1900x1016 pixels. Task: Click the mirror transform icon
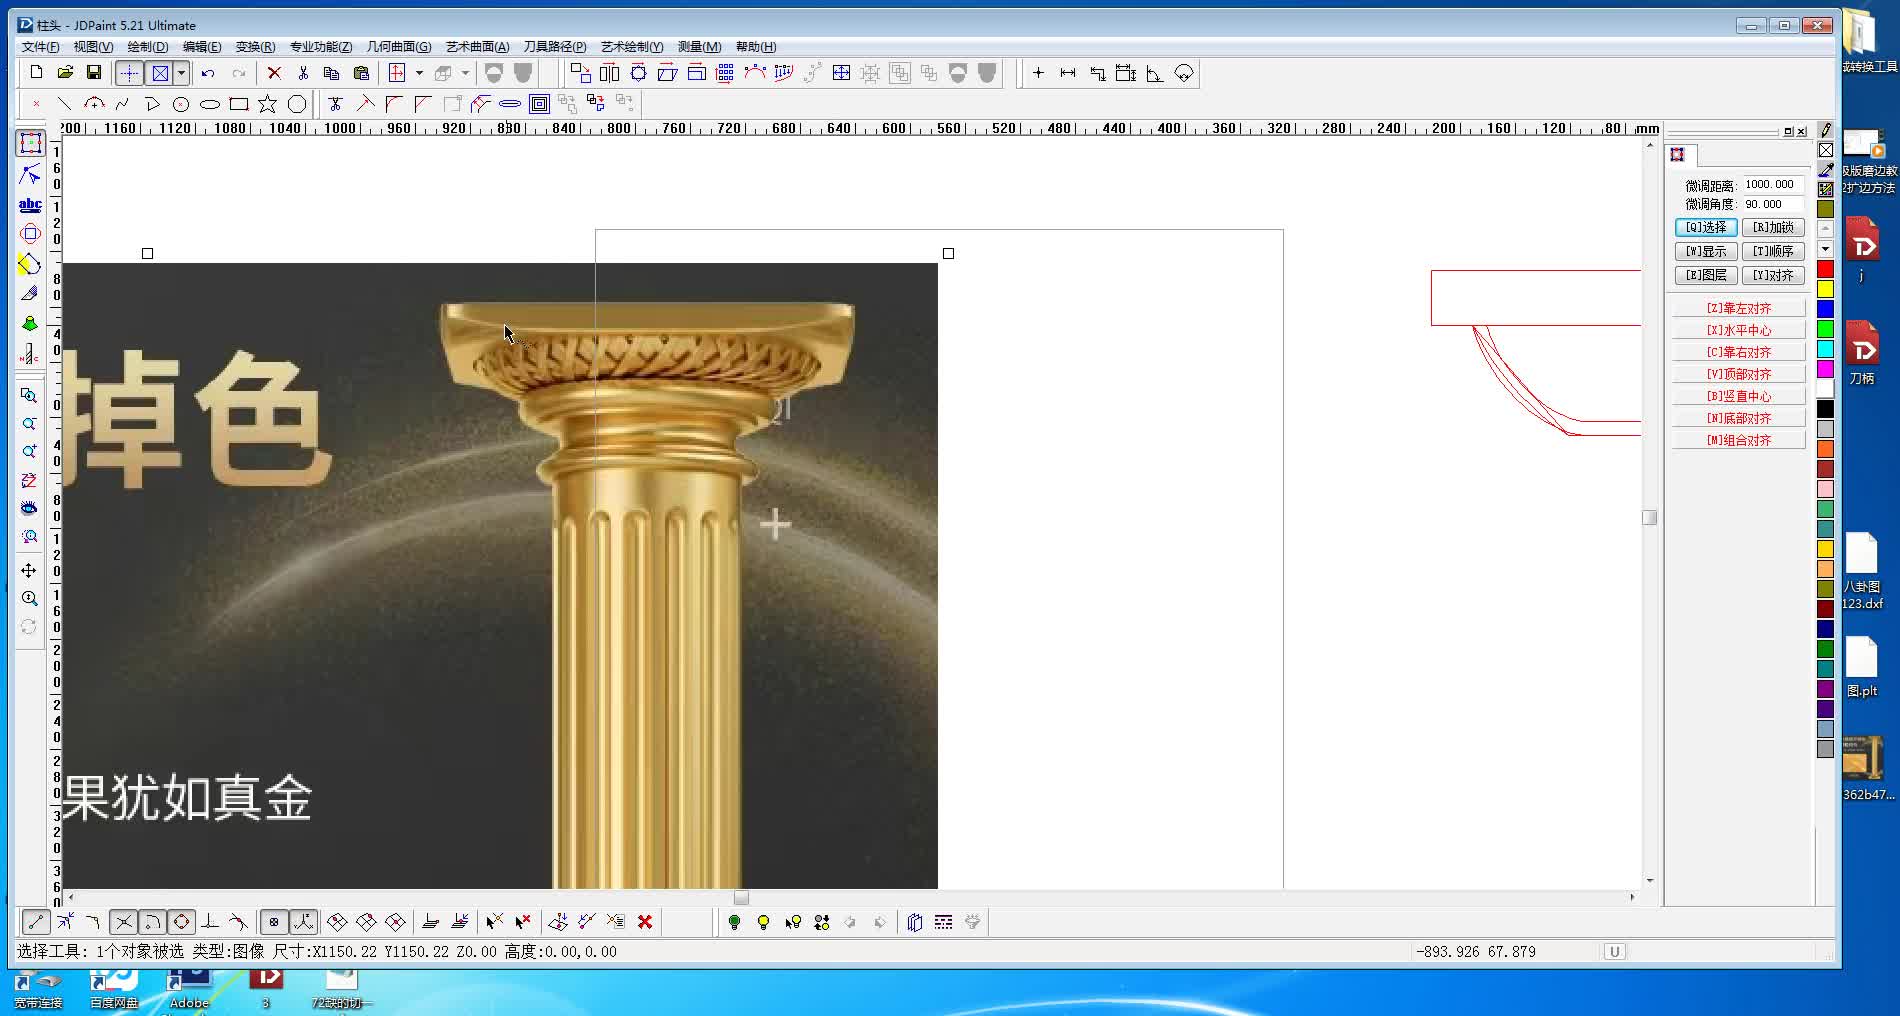click(x=610, y=73)
